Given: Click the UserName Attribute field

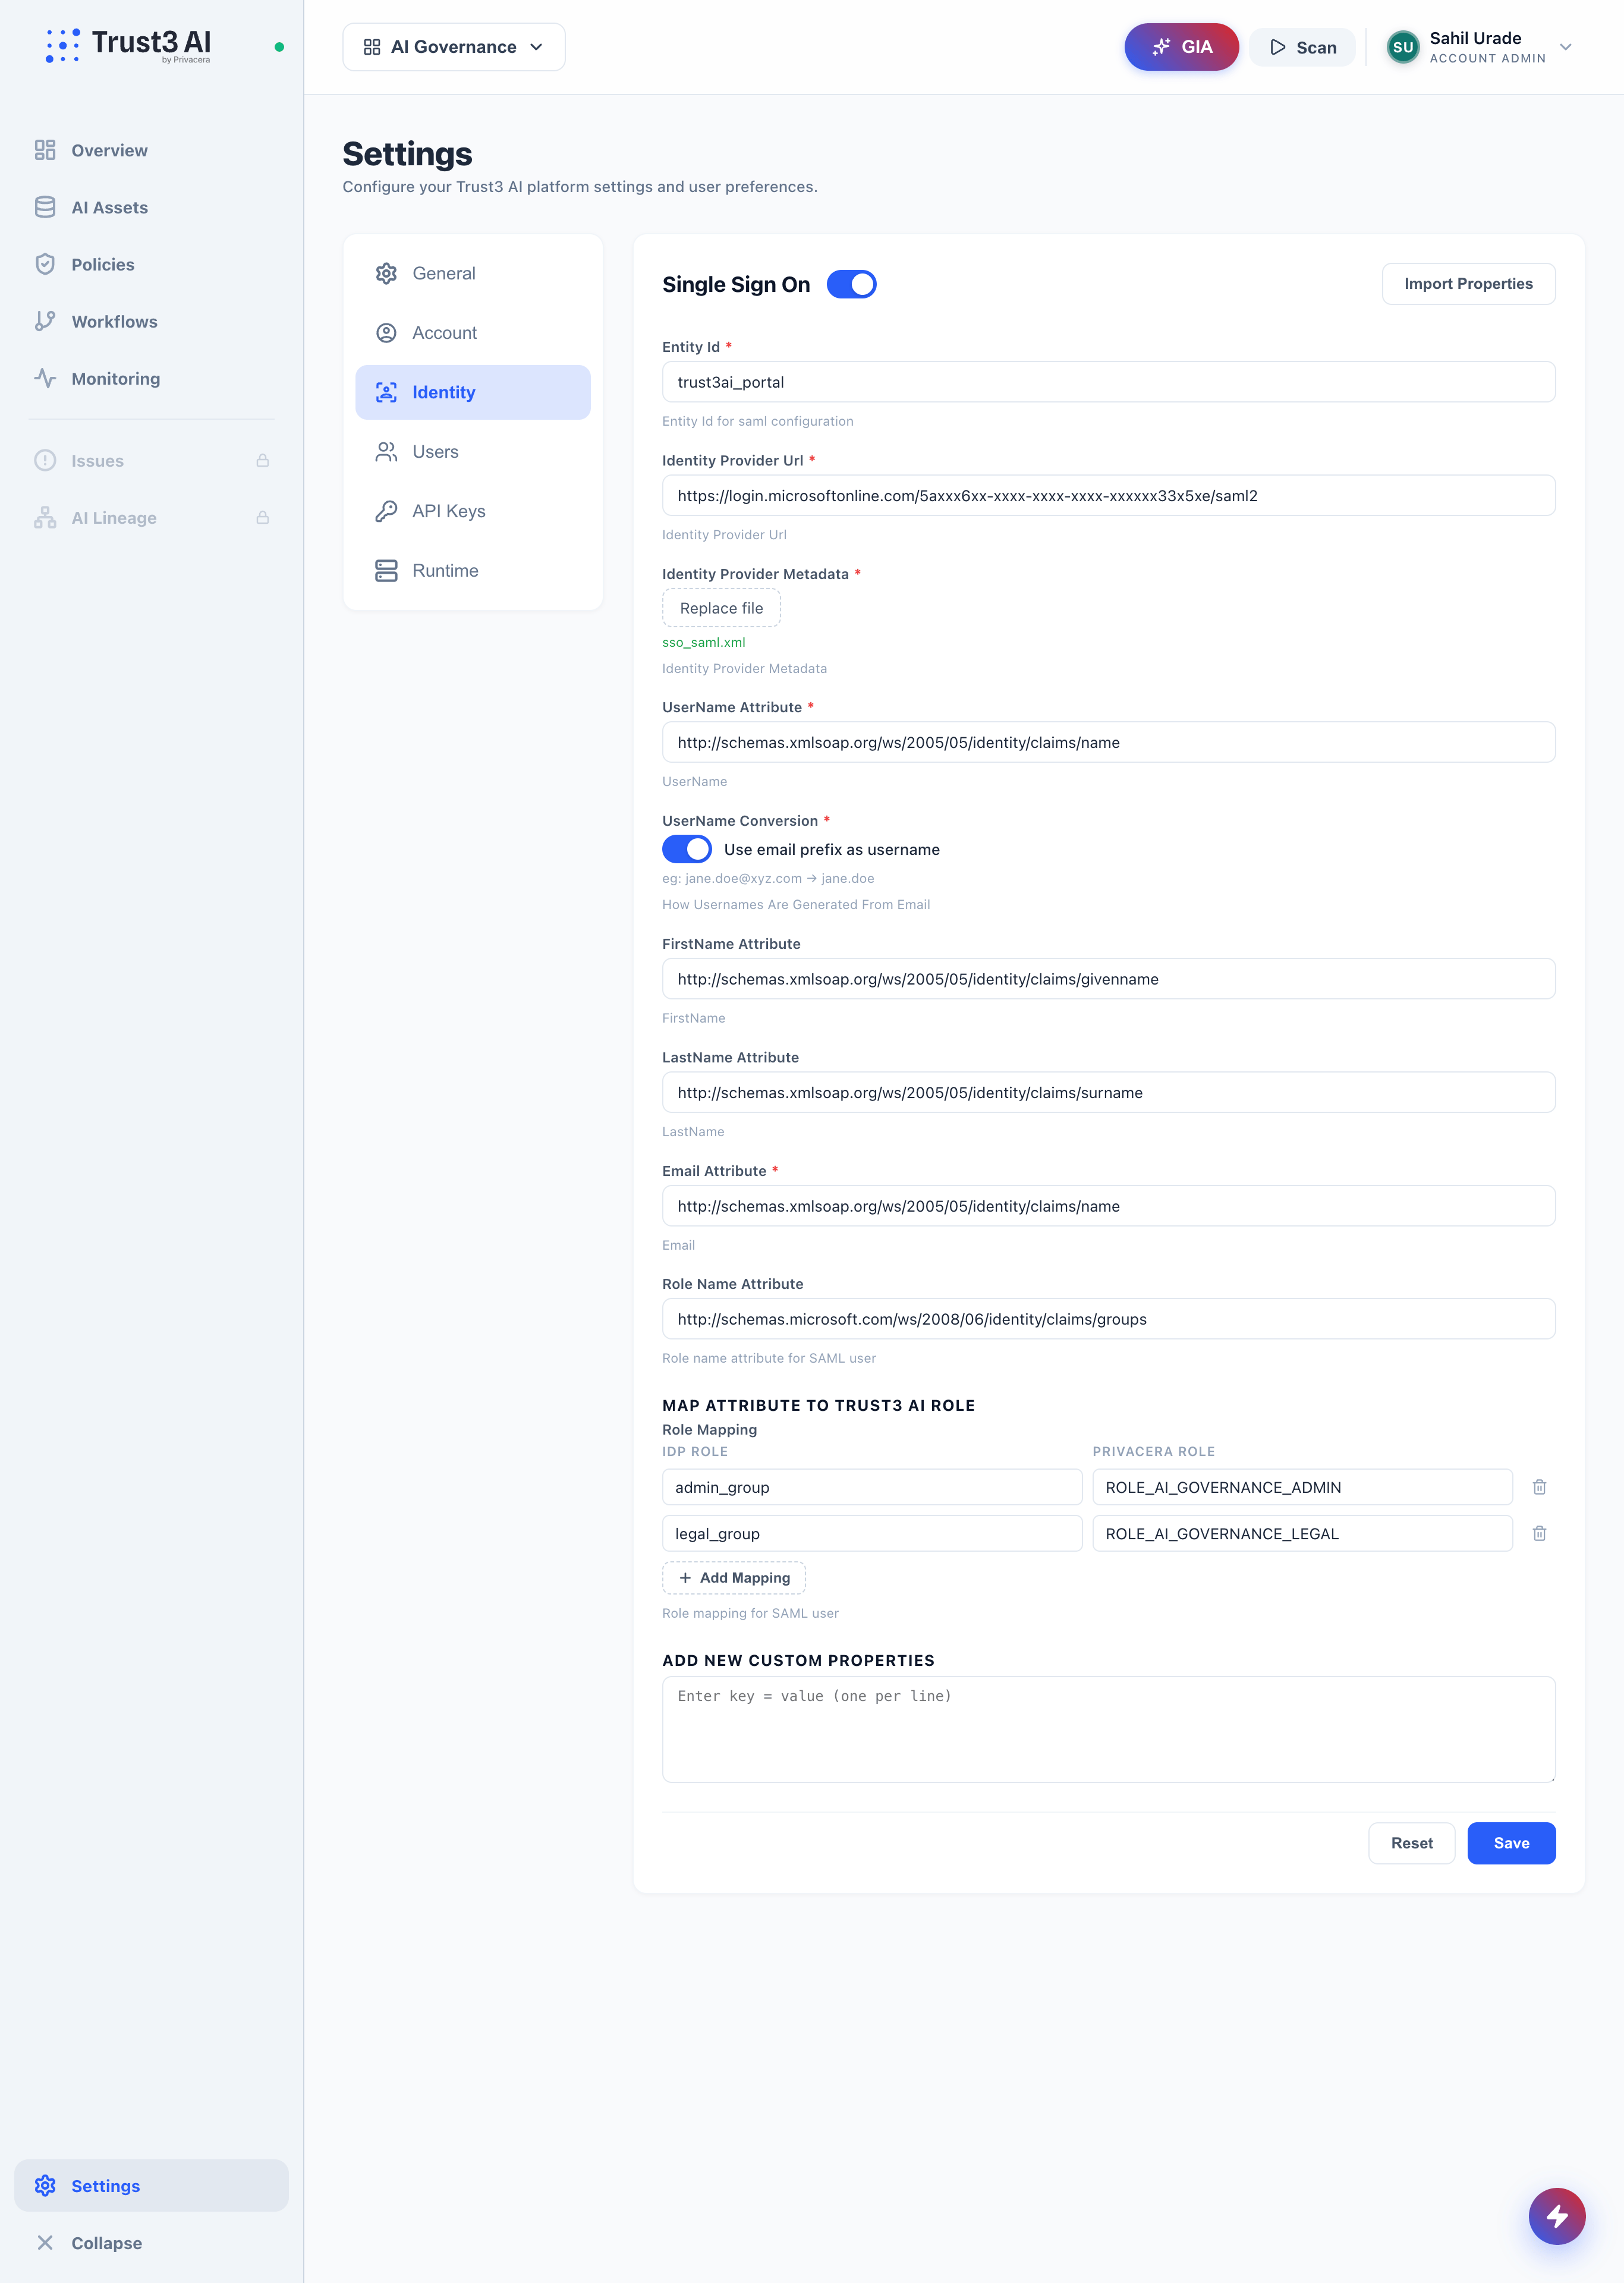Looking at the screenshot, I should pos(1108,742).
